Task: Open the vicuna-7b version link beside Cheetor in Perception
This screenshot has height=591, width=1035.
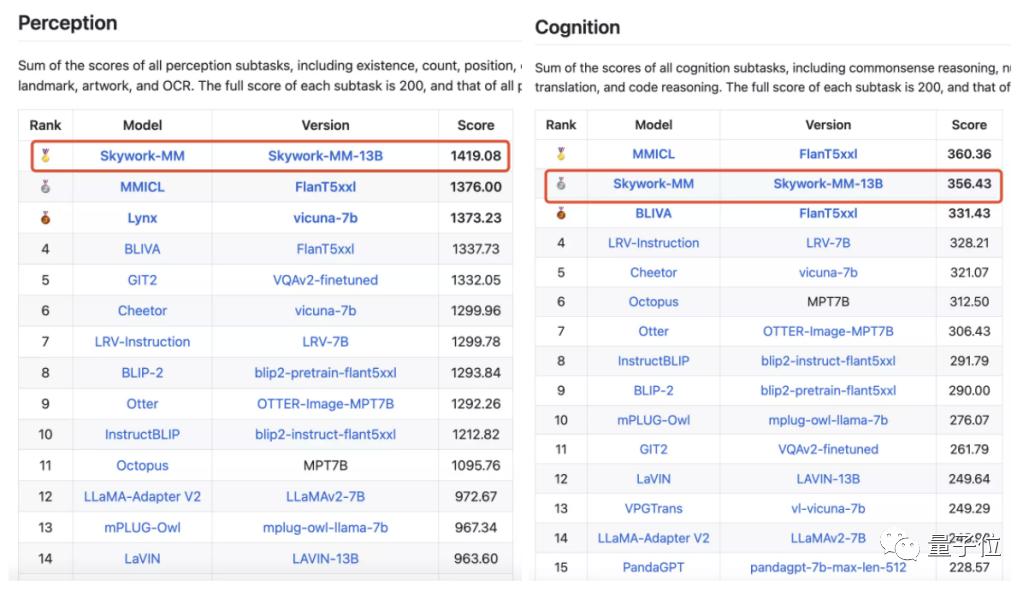Action: pyautogui.click(x=325, y=311)
